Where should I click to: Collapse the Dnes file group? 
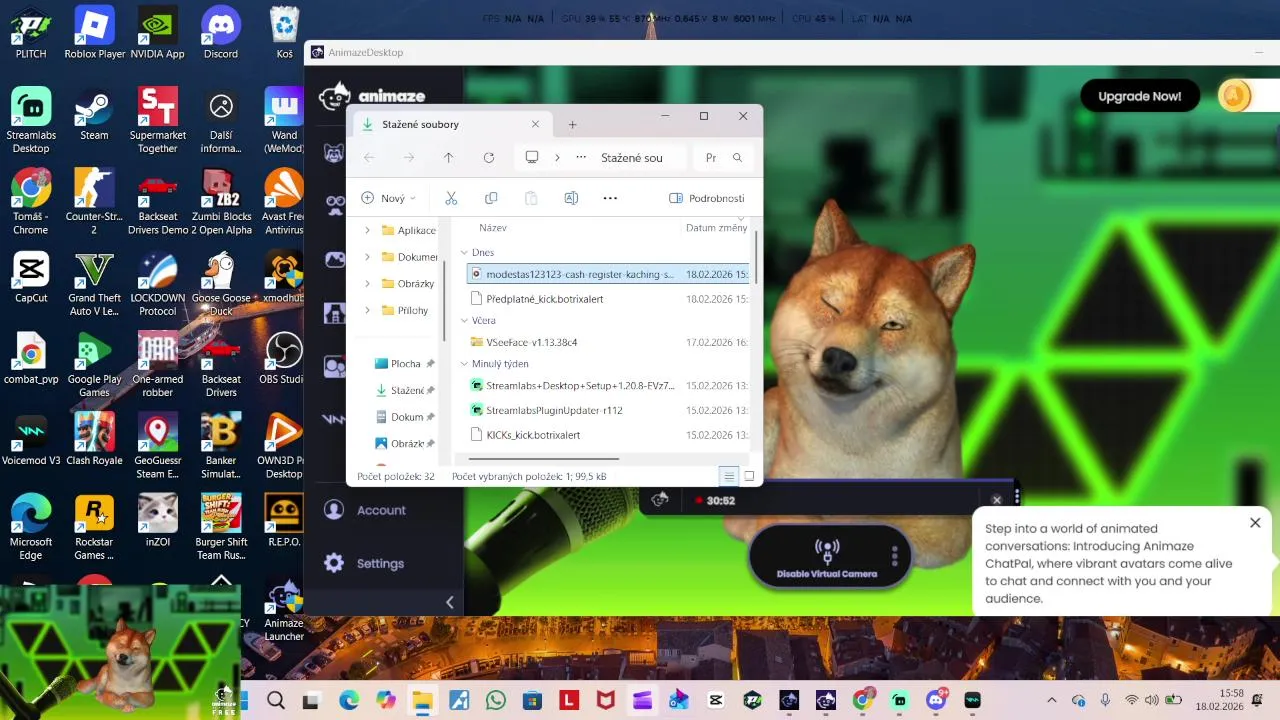(x=464, y=253)
